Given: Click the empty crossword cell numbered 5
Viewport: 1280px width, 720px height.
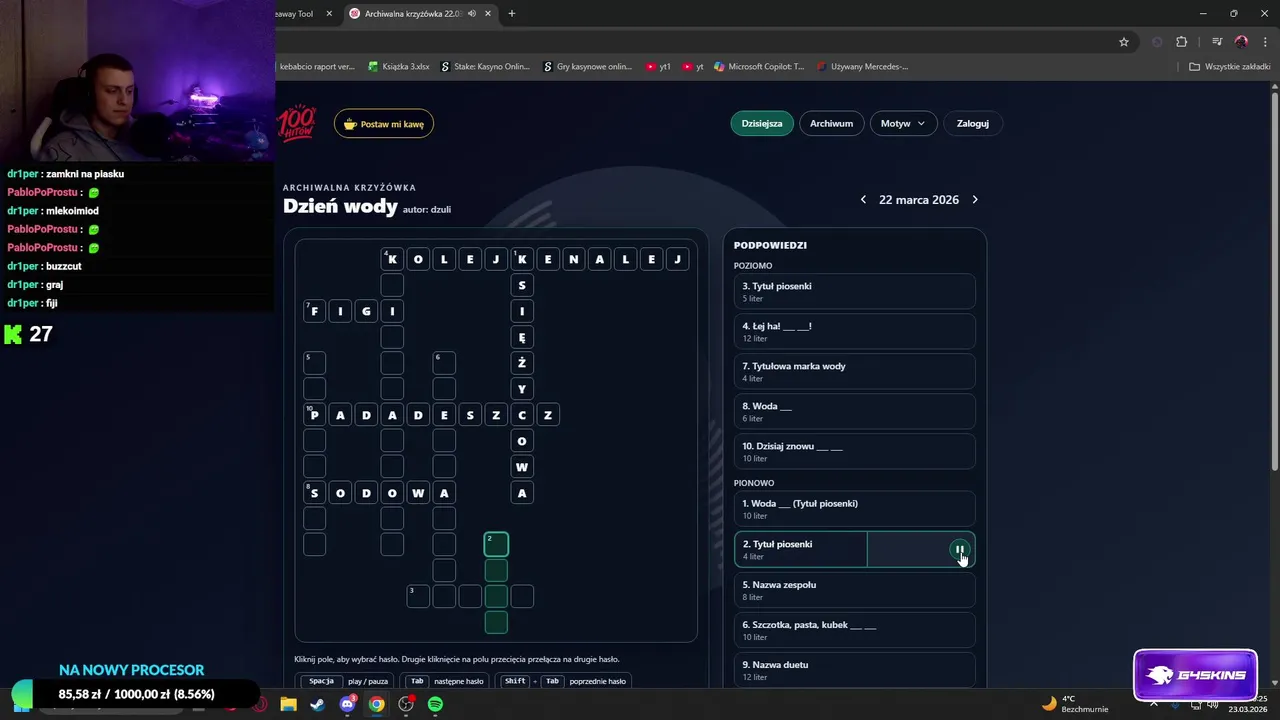Looking at the screenshot, I should [314, 362].
